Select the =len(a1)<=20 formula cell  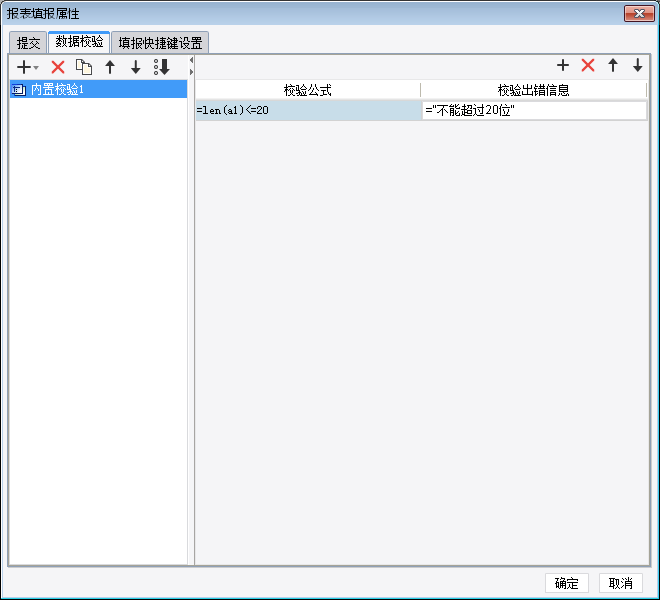(x=309, y=110)
